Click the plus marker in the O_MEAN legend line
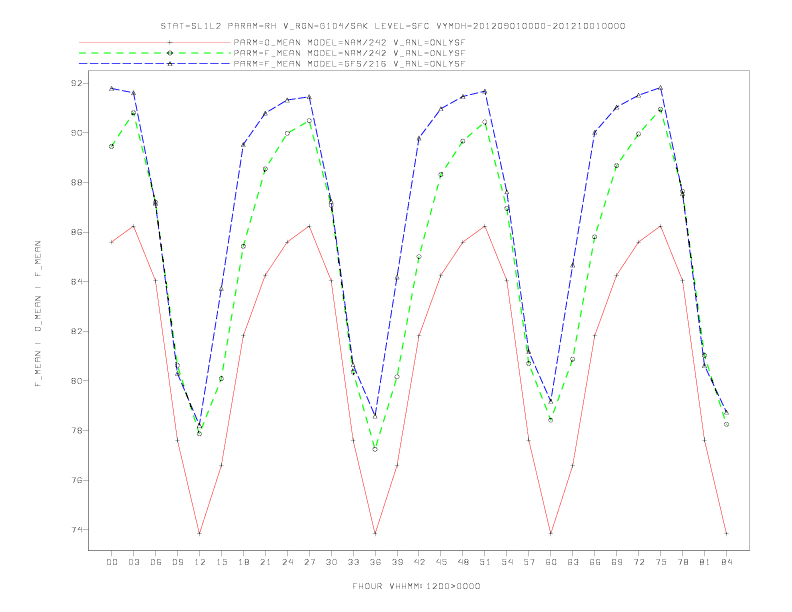Viewport: 792px width, 612px height. click(x=170, y=42)
